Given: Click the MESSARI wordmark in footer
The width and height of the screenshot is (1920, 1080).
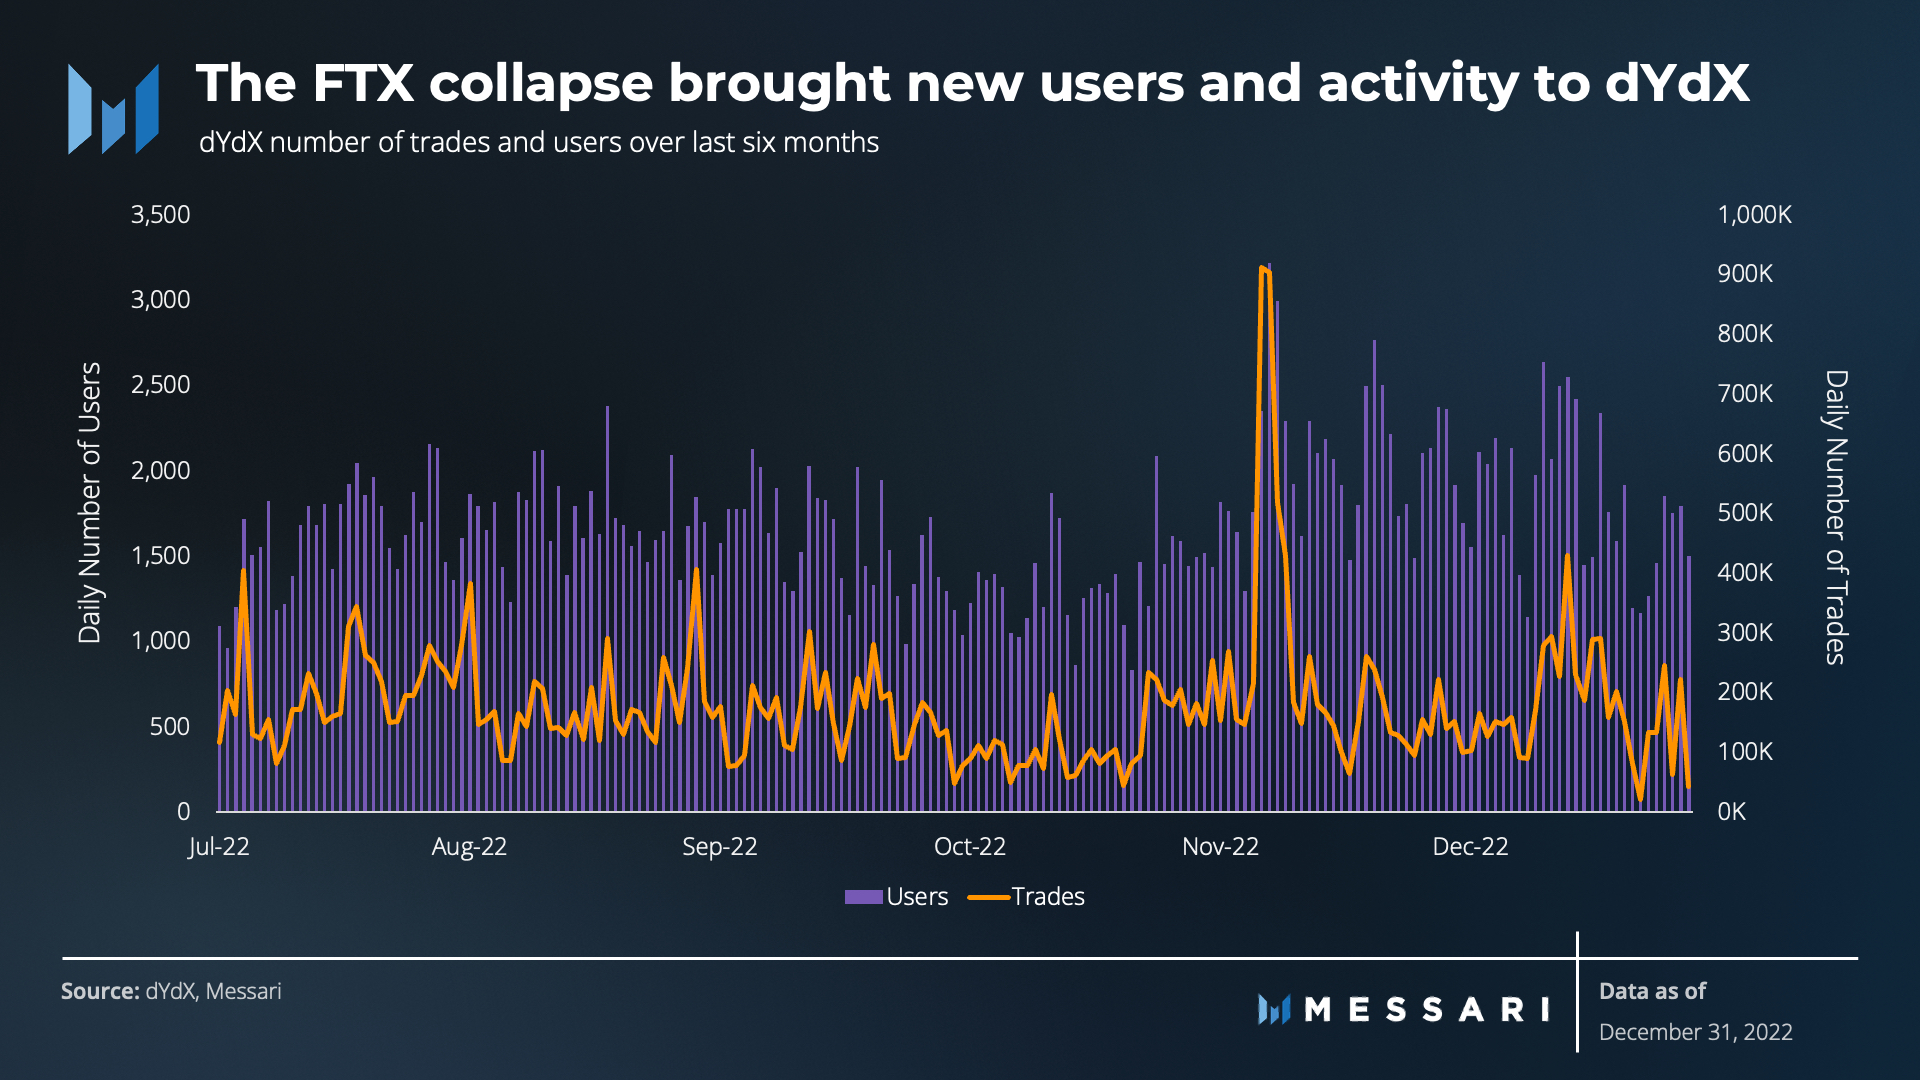Looking at the screenshot, I should tap(1427, 1010).
